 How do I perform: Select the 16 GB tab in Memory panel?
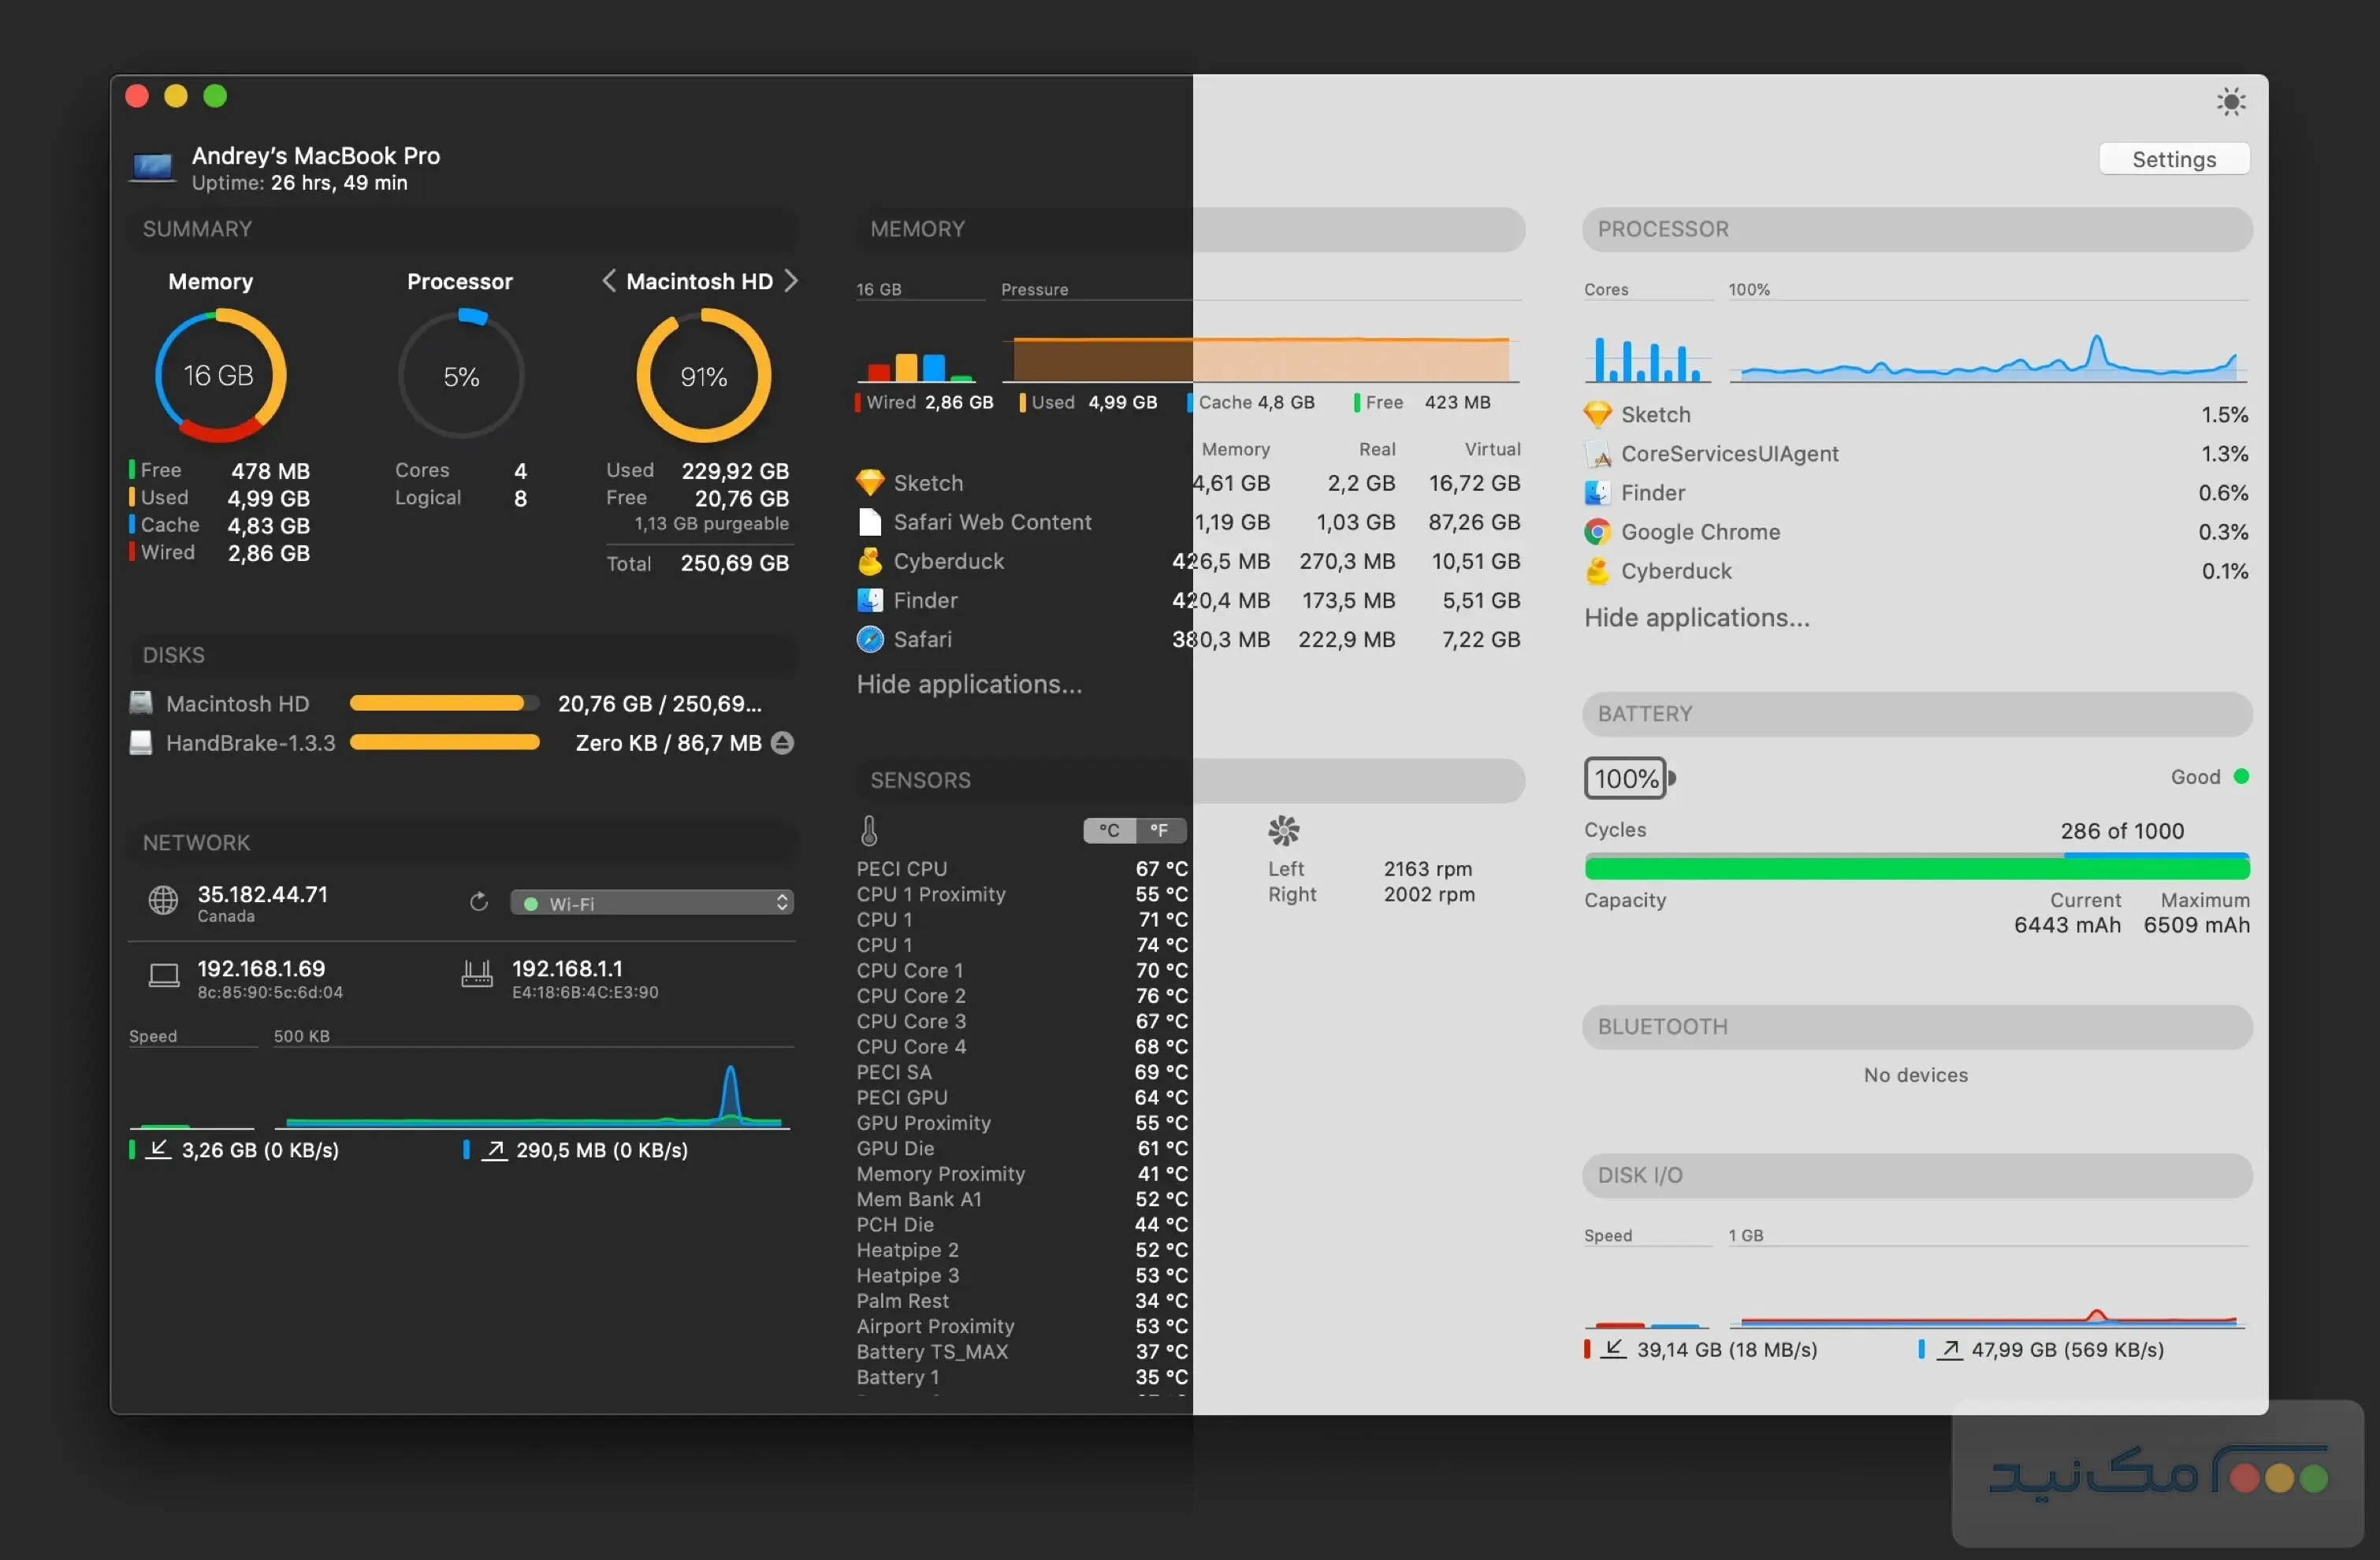pos(880,289)
